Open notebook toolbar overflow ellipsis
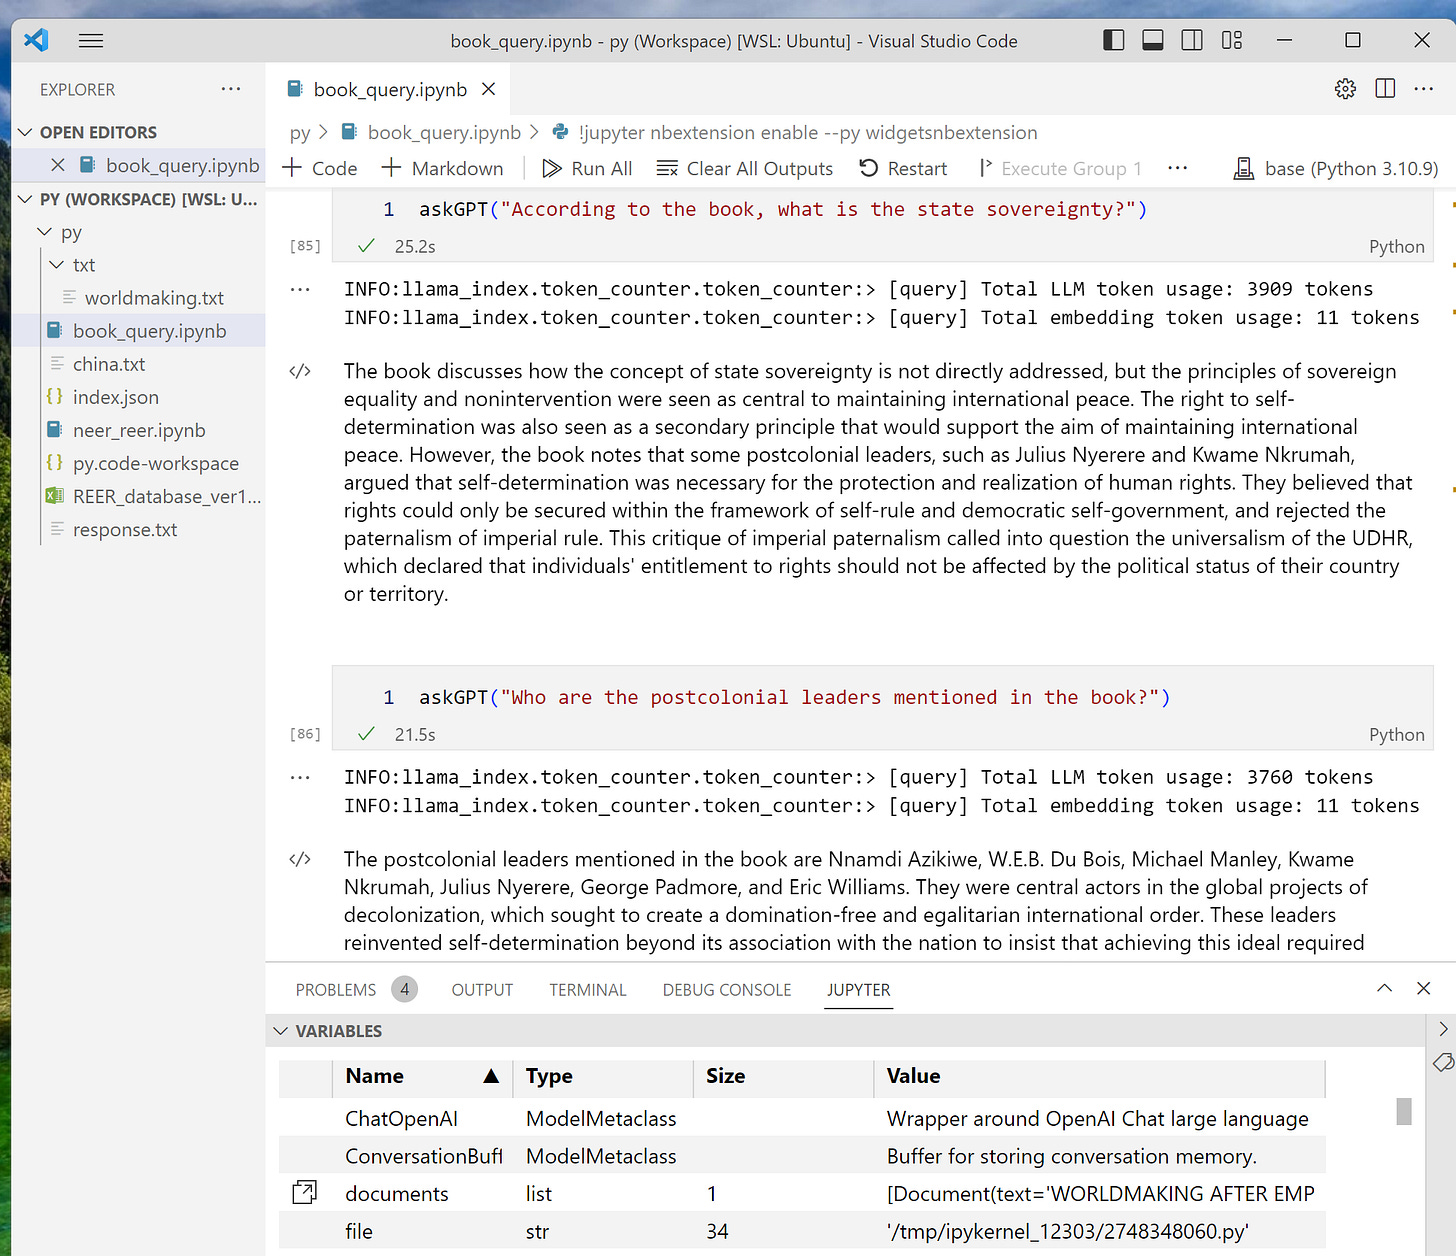This screenshot has width=1456, height=1256. click(x=1178, y=168)
